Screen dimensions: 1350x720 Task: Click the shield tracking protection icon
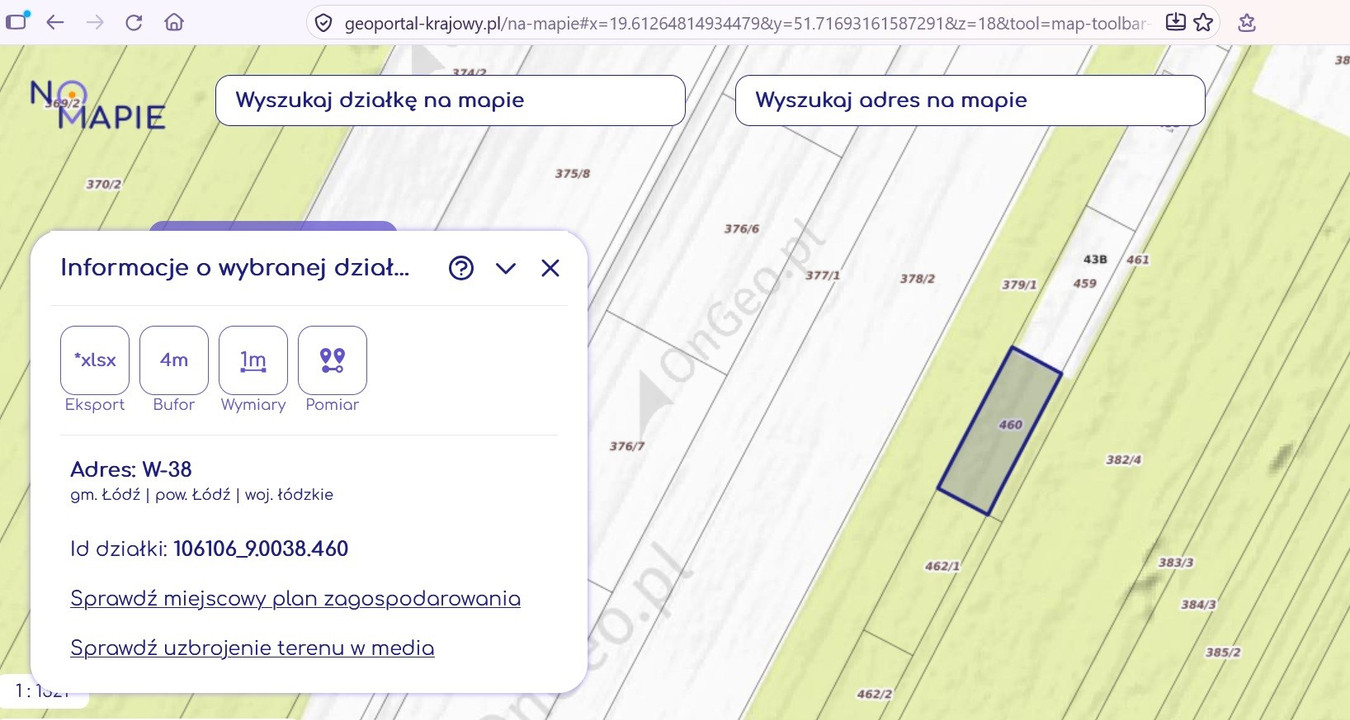pos(323,22)
